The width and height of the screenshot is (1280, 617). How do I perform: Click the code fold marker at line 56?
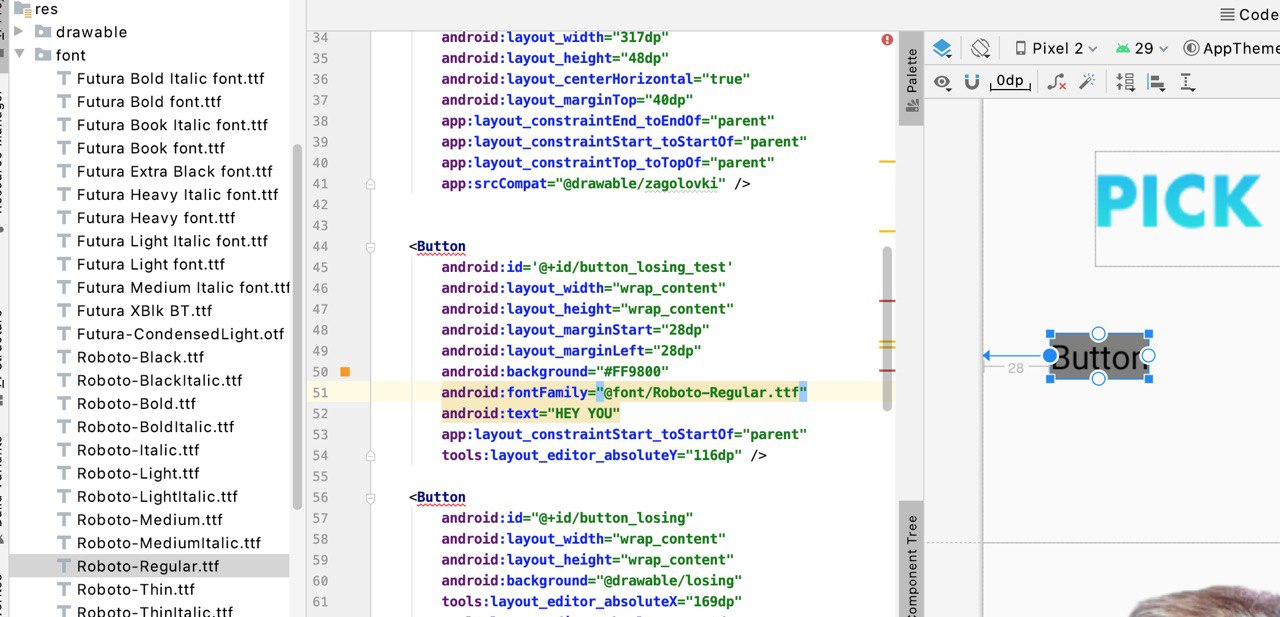[370, 497]
